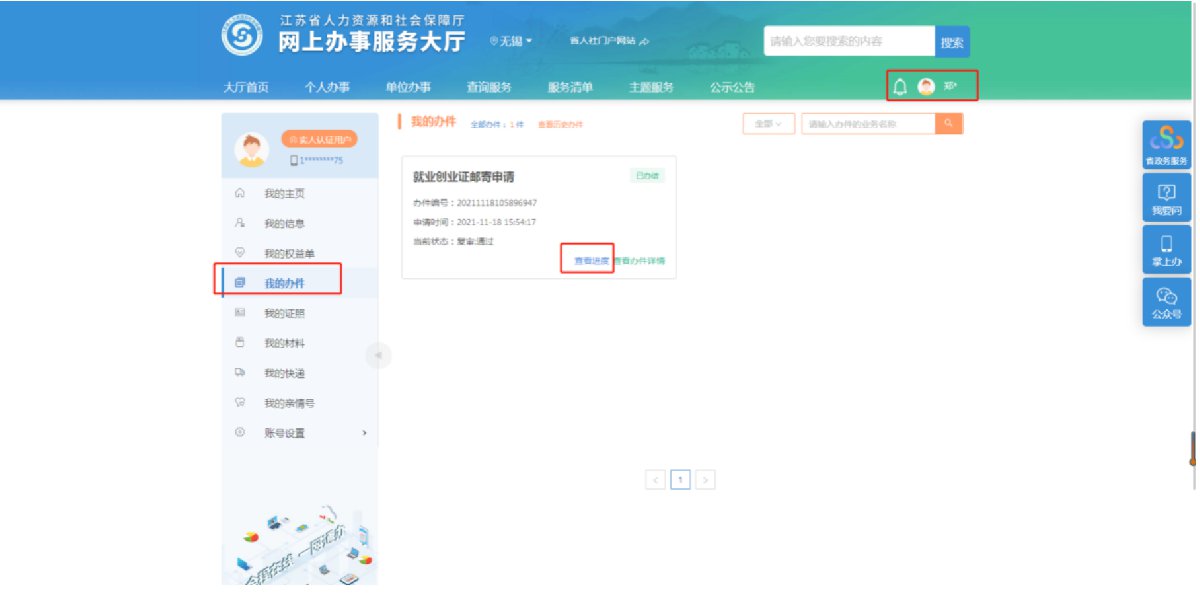The width and height of the screenshot is (1200, 596).
Task: Click the business name search field
Action: click(x=867, y=124)
